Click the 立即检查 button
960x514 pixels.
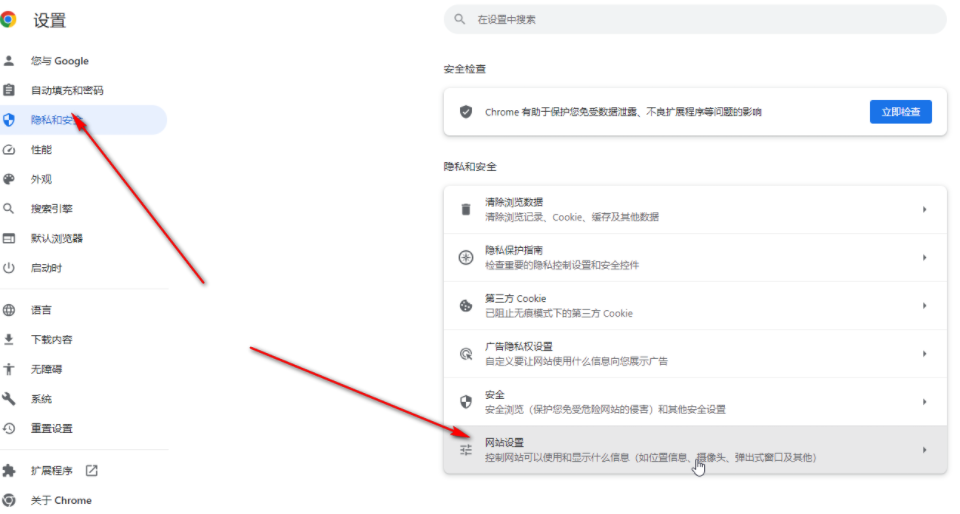pos(900,112)
